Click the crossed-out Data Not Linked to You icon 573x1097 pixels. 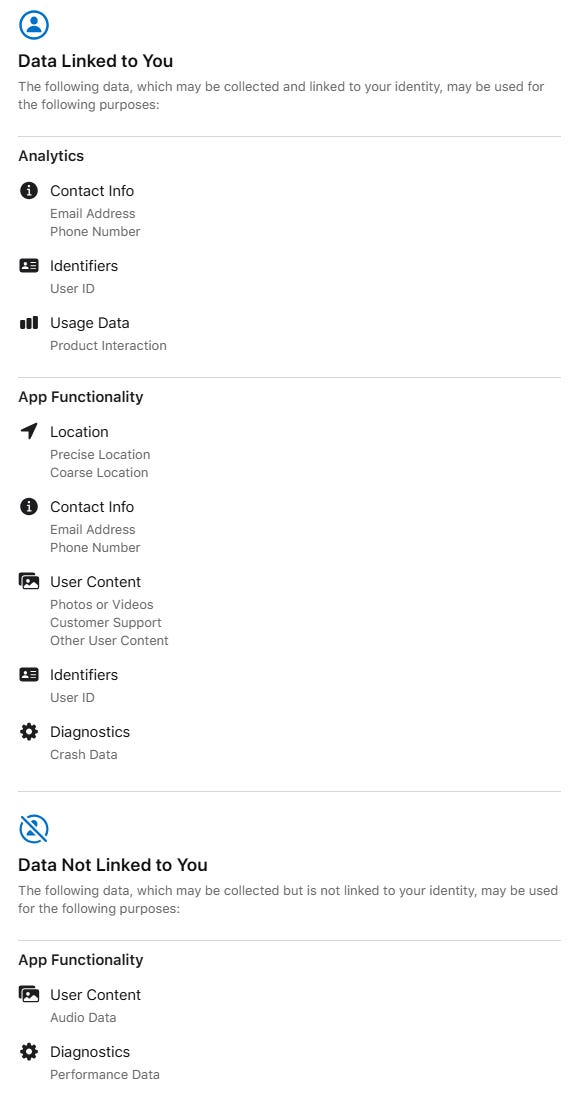point(34,828)
